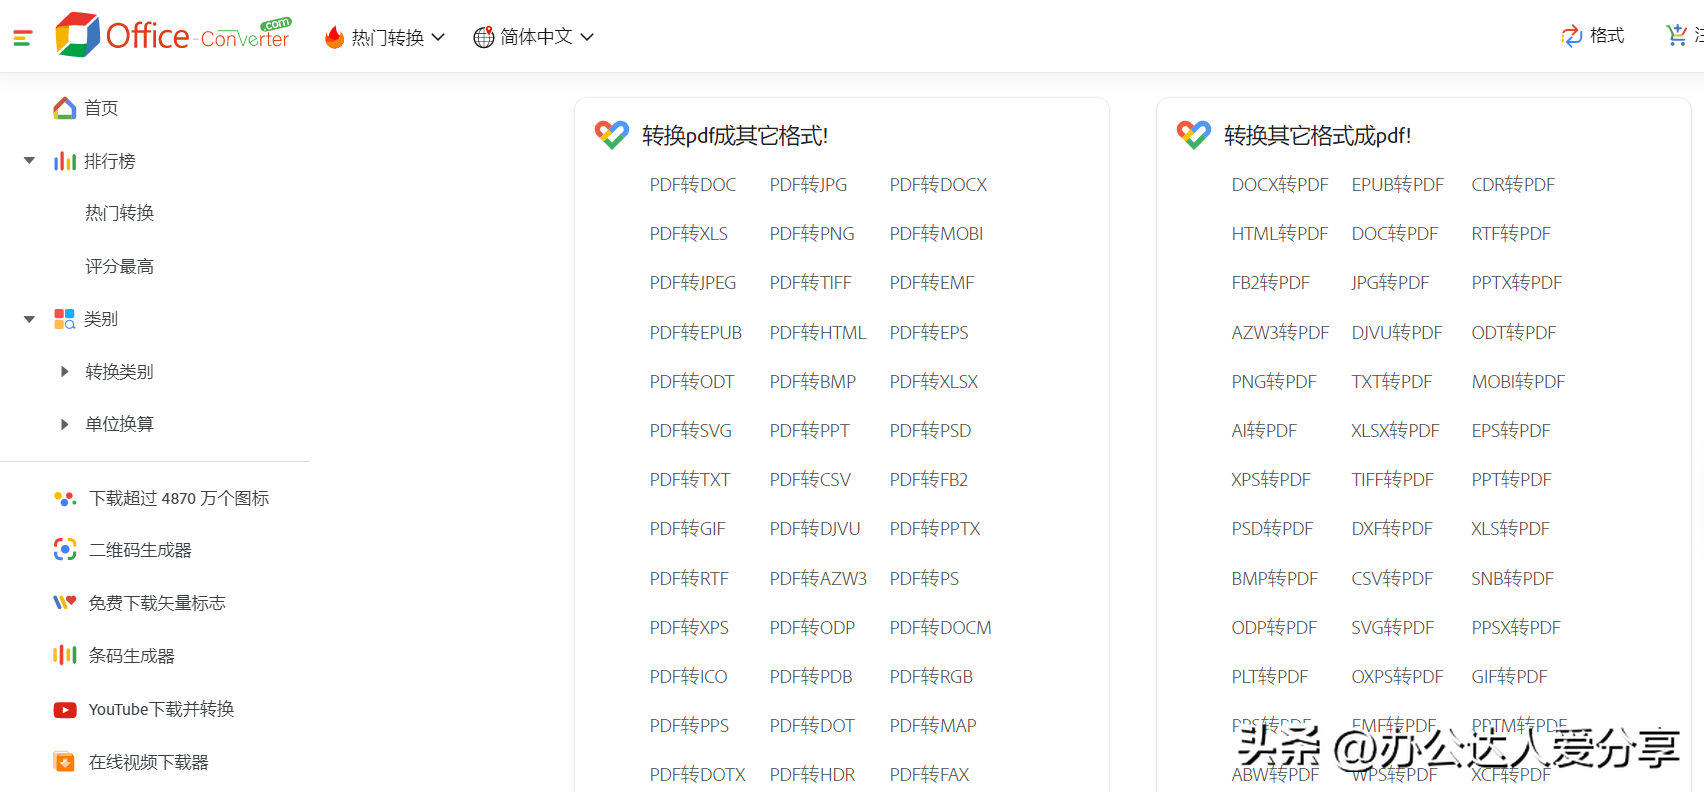Click the PPTX转PDF link
The height and width of the screenshot is (792, 1704).
pos(1516,283)
